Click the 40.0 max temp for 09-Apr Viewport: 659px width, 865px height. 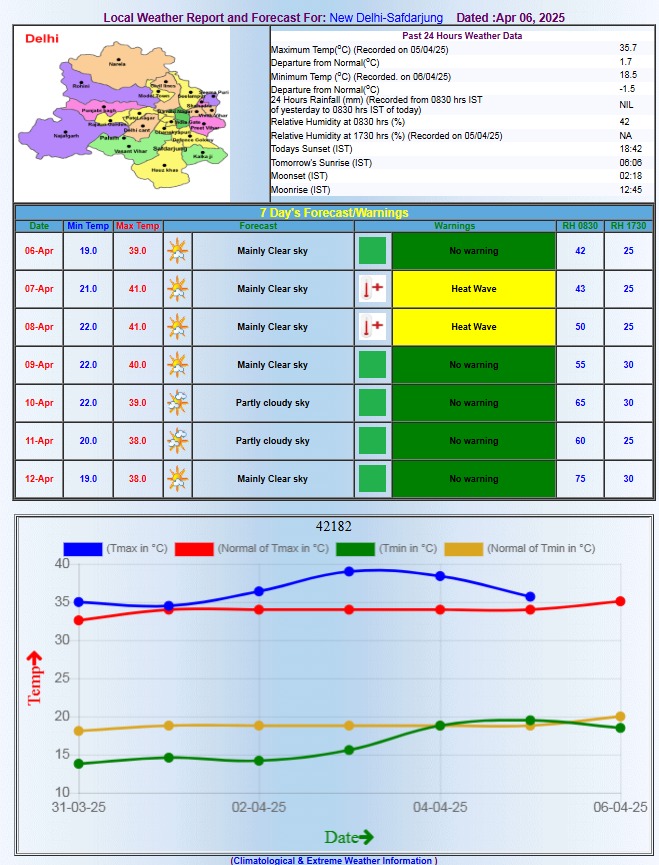click(x=138, y=365)
